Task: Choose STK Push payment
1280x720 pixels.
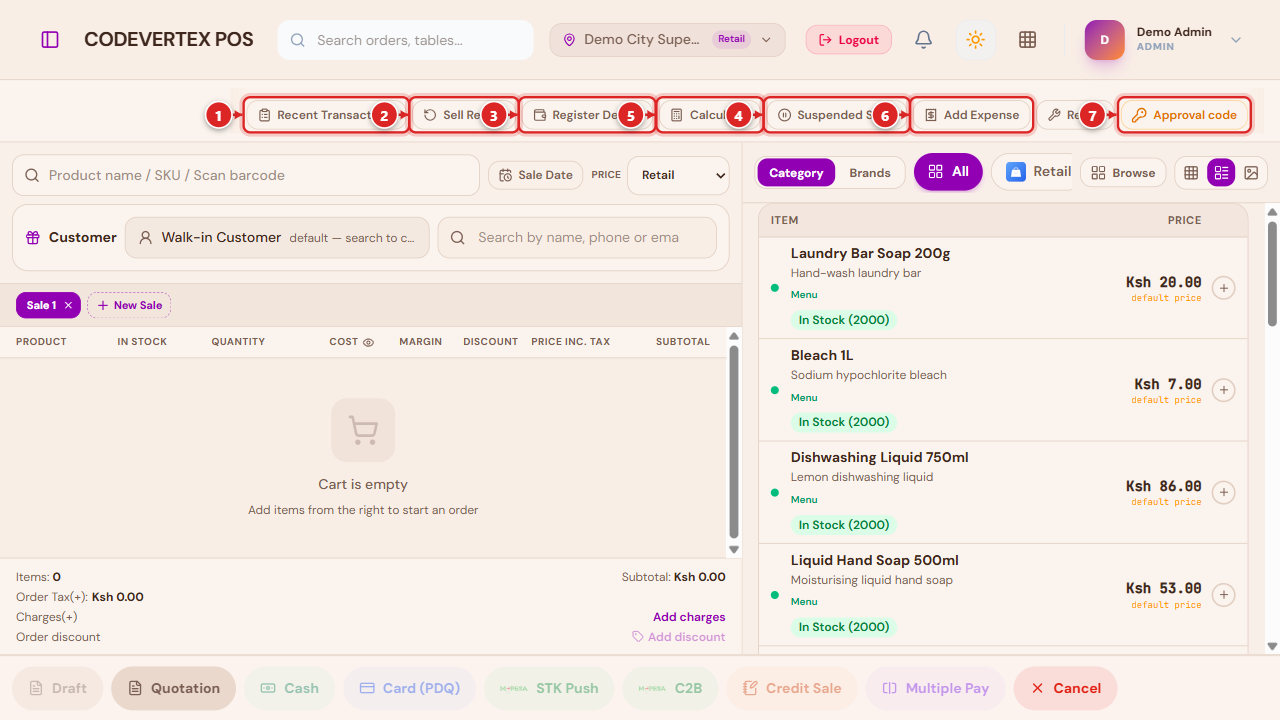Action: coord(549,688)
